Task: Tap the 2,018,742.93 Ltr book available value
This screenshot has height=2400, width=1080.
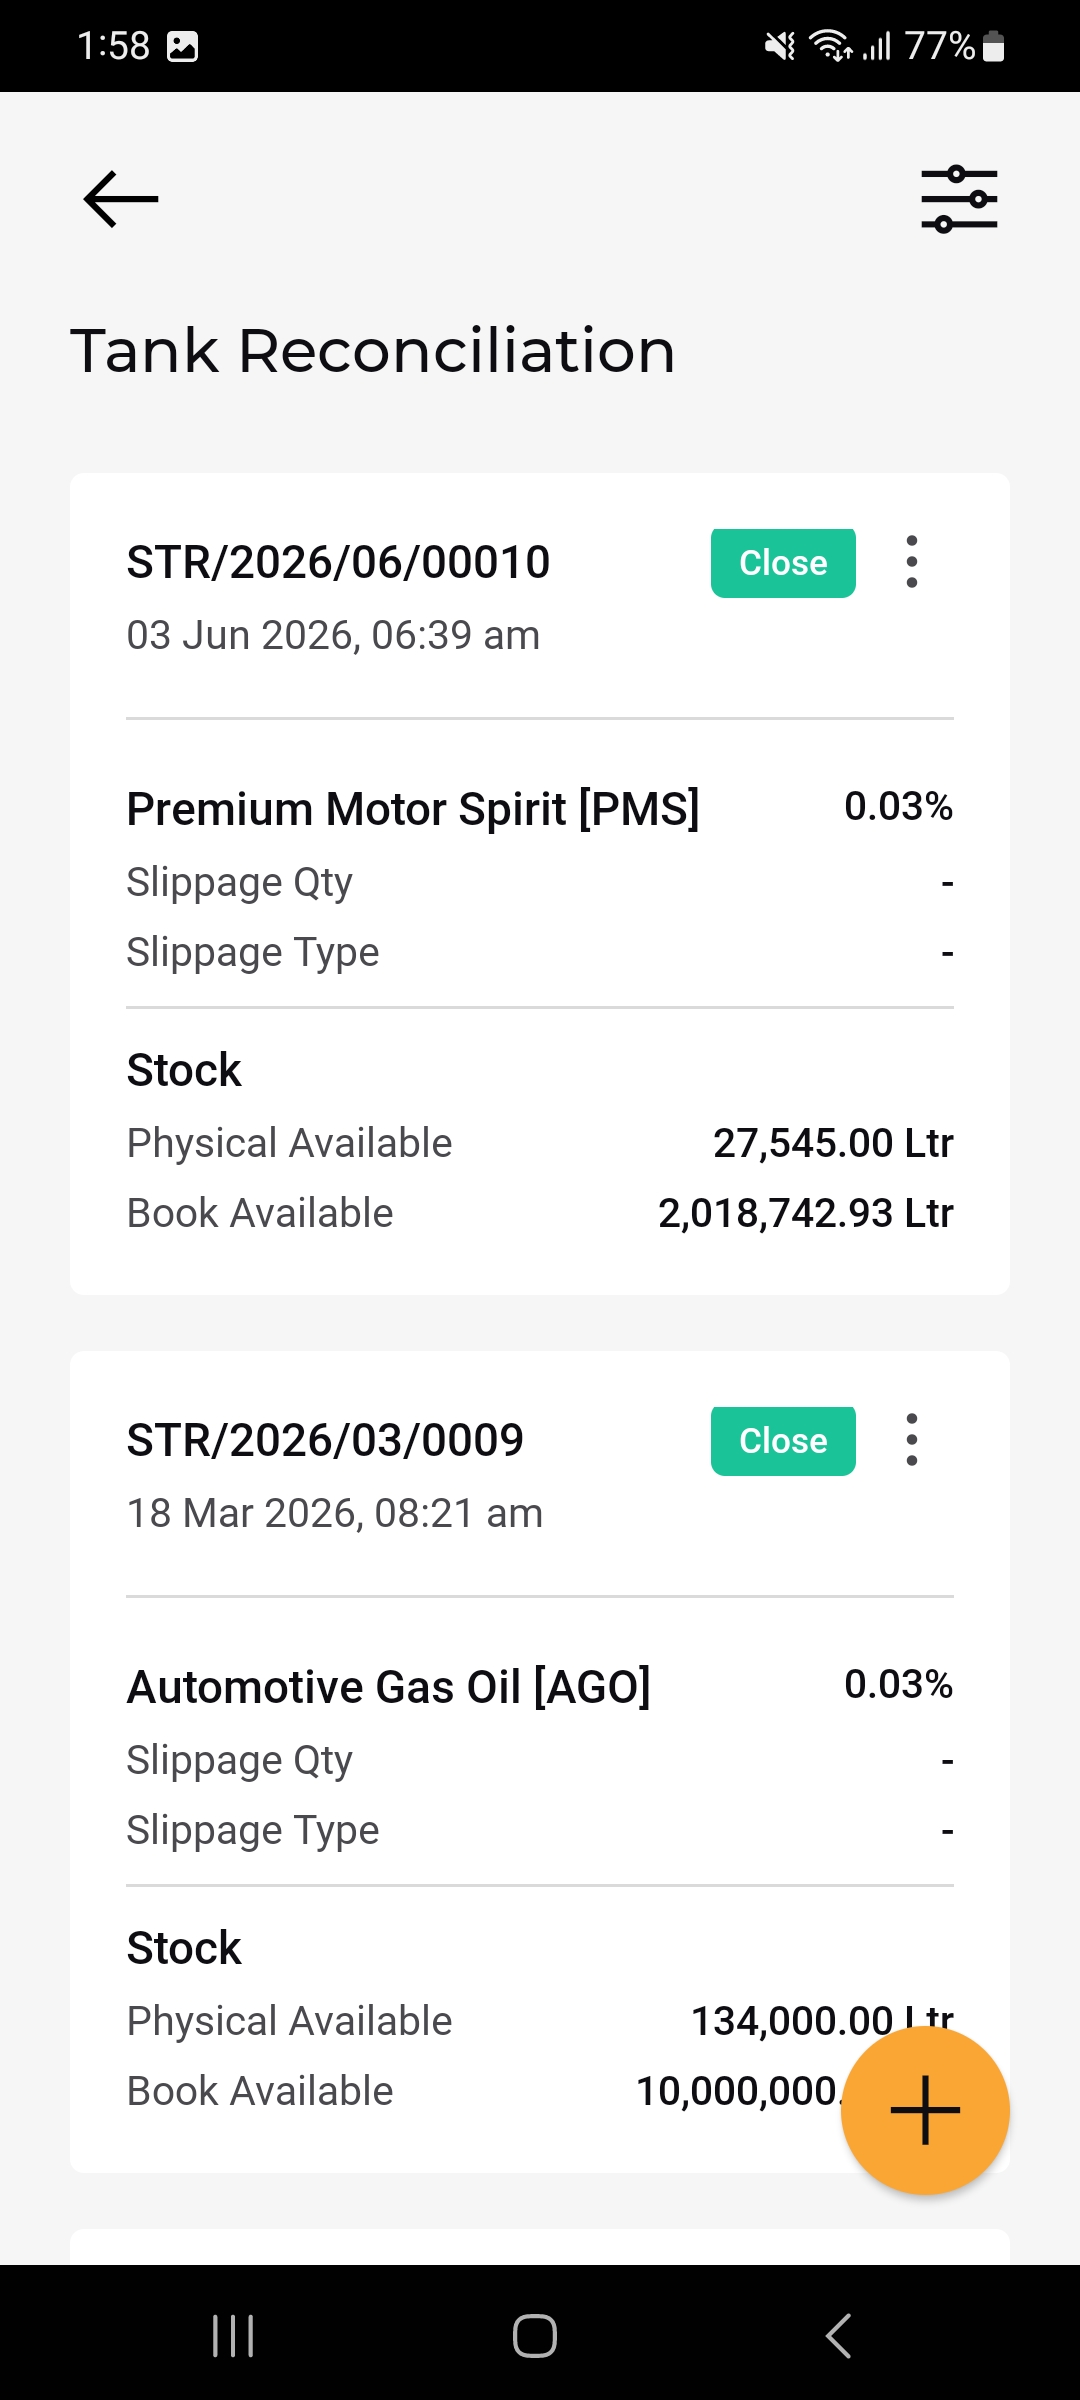Action: pos(805,1213)
